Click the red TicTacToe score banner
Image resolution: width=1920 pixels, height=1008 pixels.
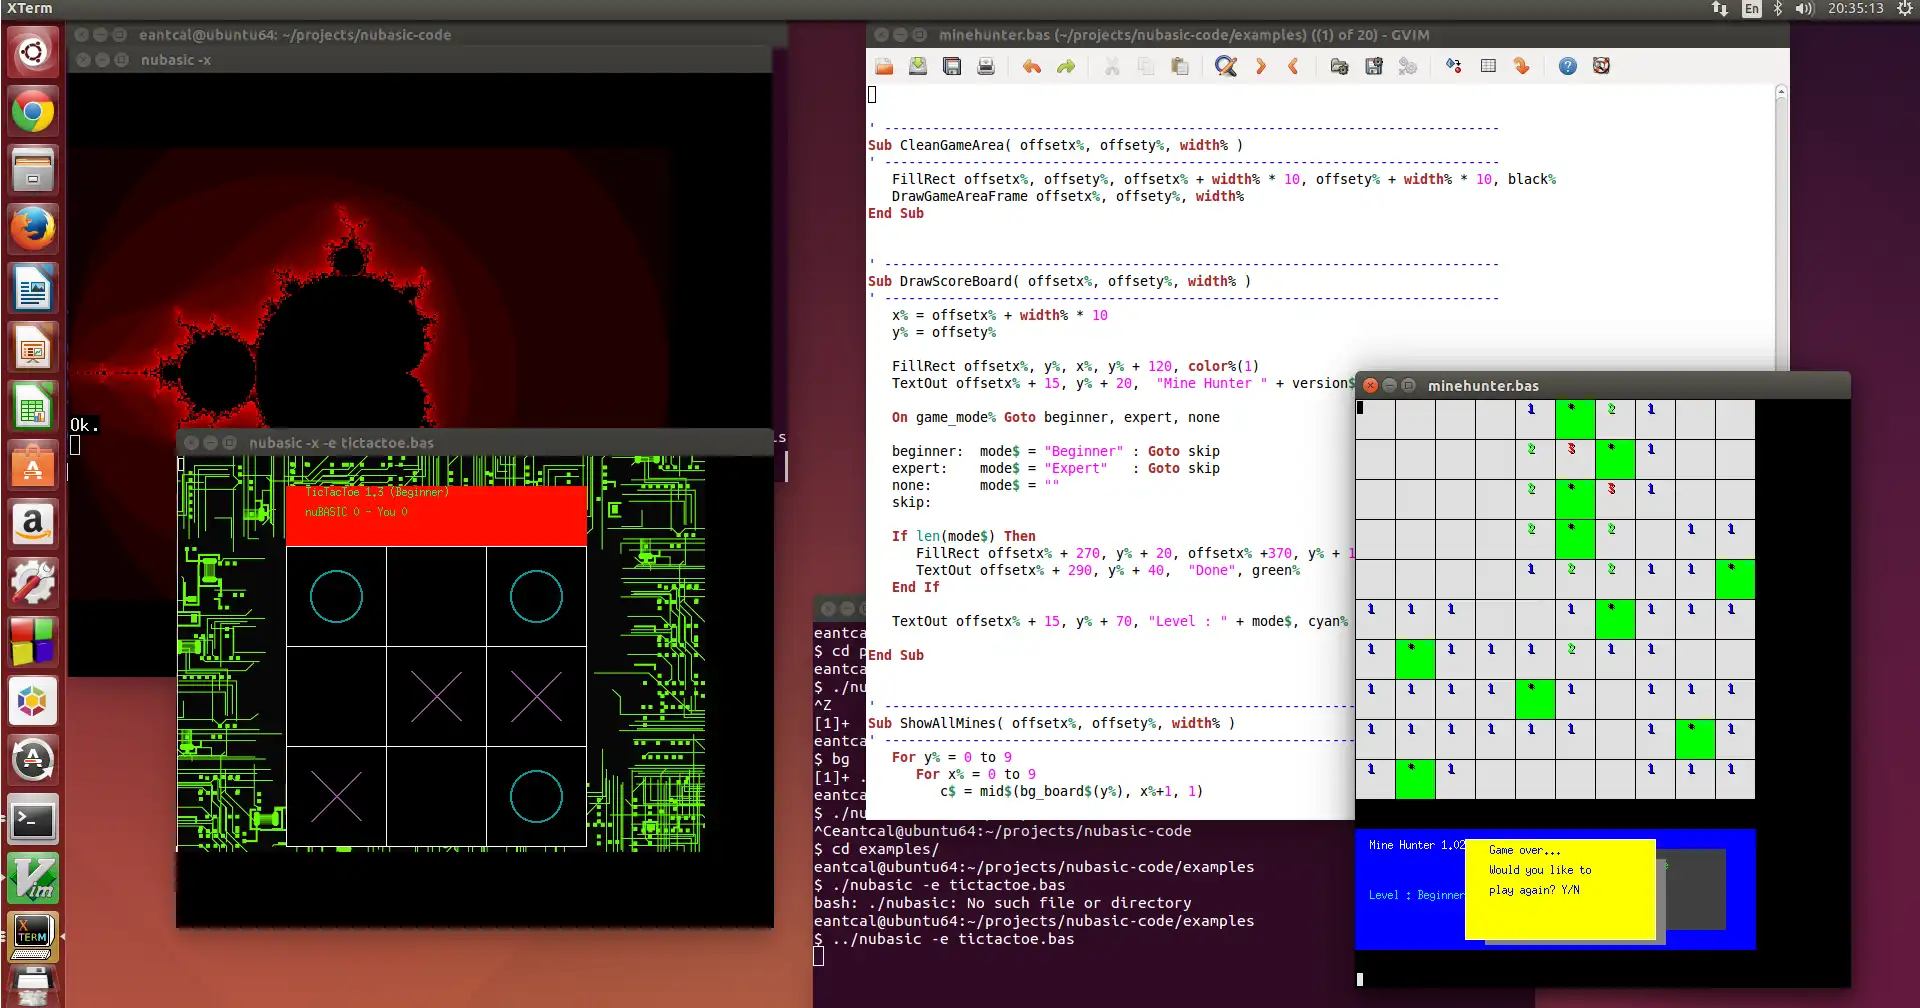pyautogui.click(x=436, y=516)
